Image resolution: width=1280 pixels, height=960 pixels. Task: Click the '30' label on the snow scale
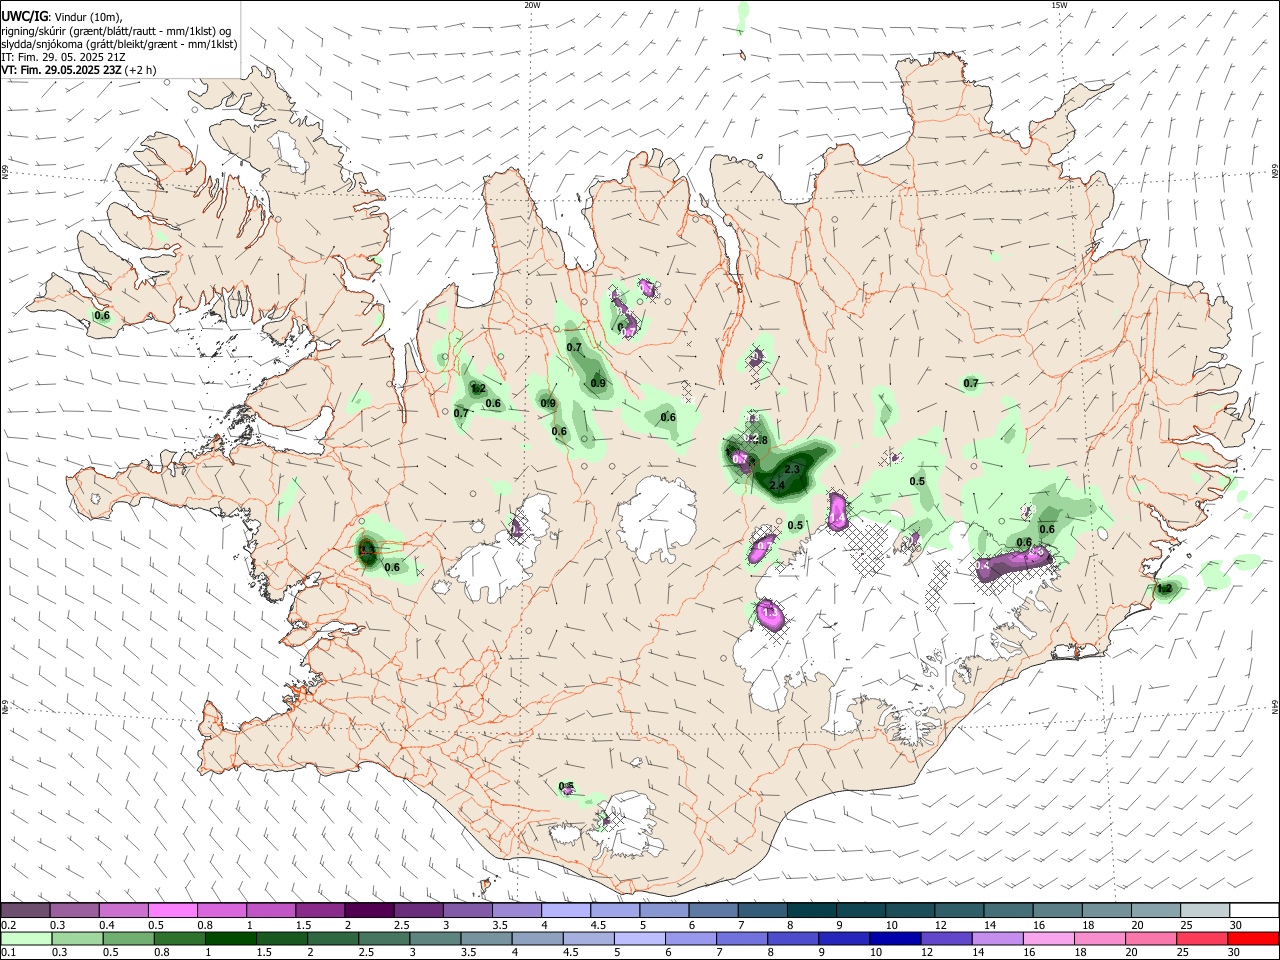(1236, 925)
